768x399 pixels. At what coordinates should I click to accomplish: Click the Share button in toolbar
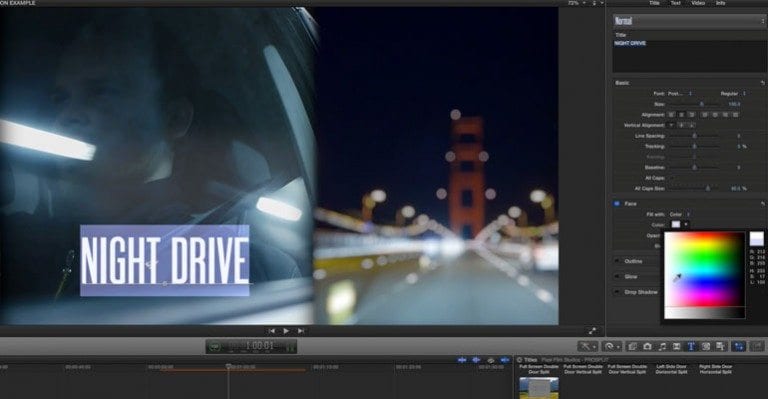pyautogui.click(x=757, y=347)
